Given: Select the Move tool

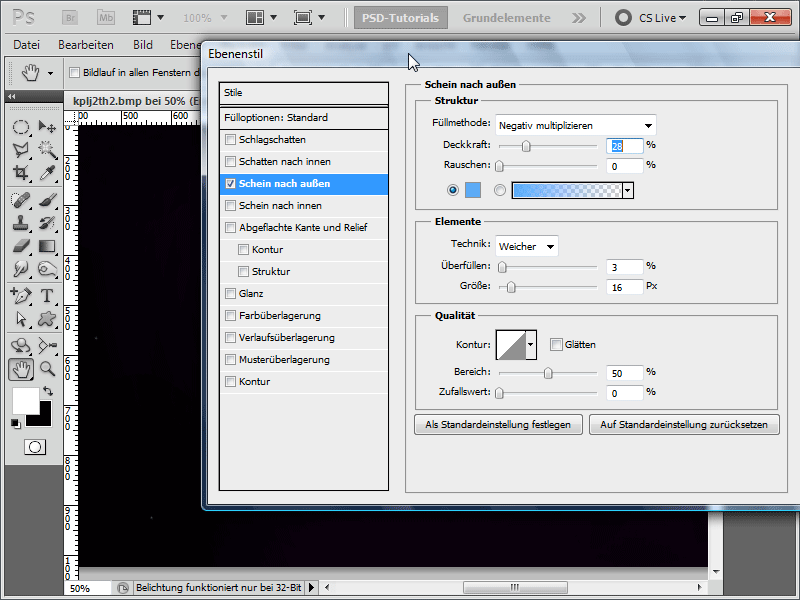Looking at the screenshot, I should pos(47,127).
